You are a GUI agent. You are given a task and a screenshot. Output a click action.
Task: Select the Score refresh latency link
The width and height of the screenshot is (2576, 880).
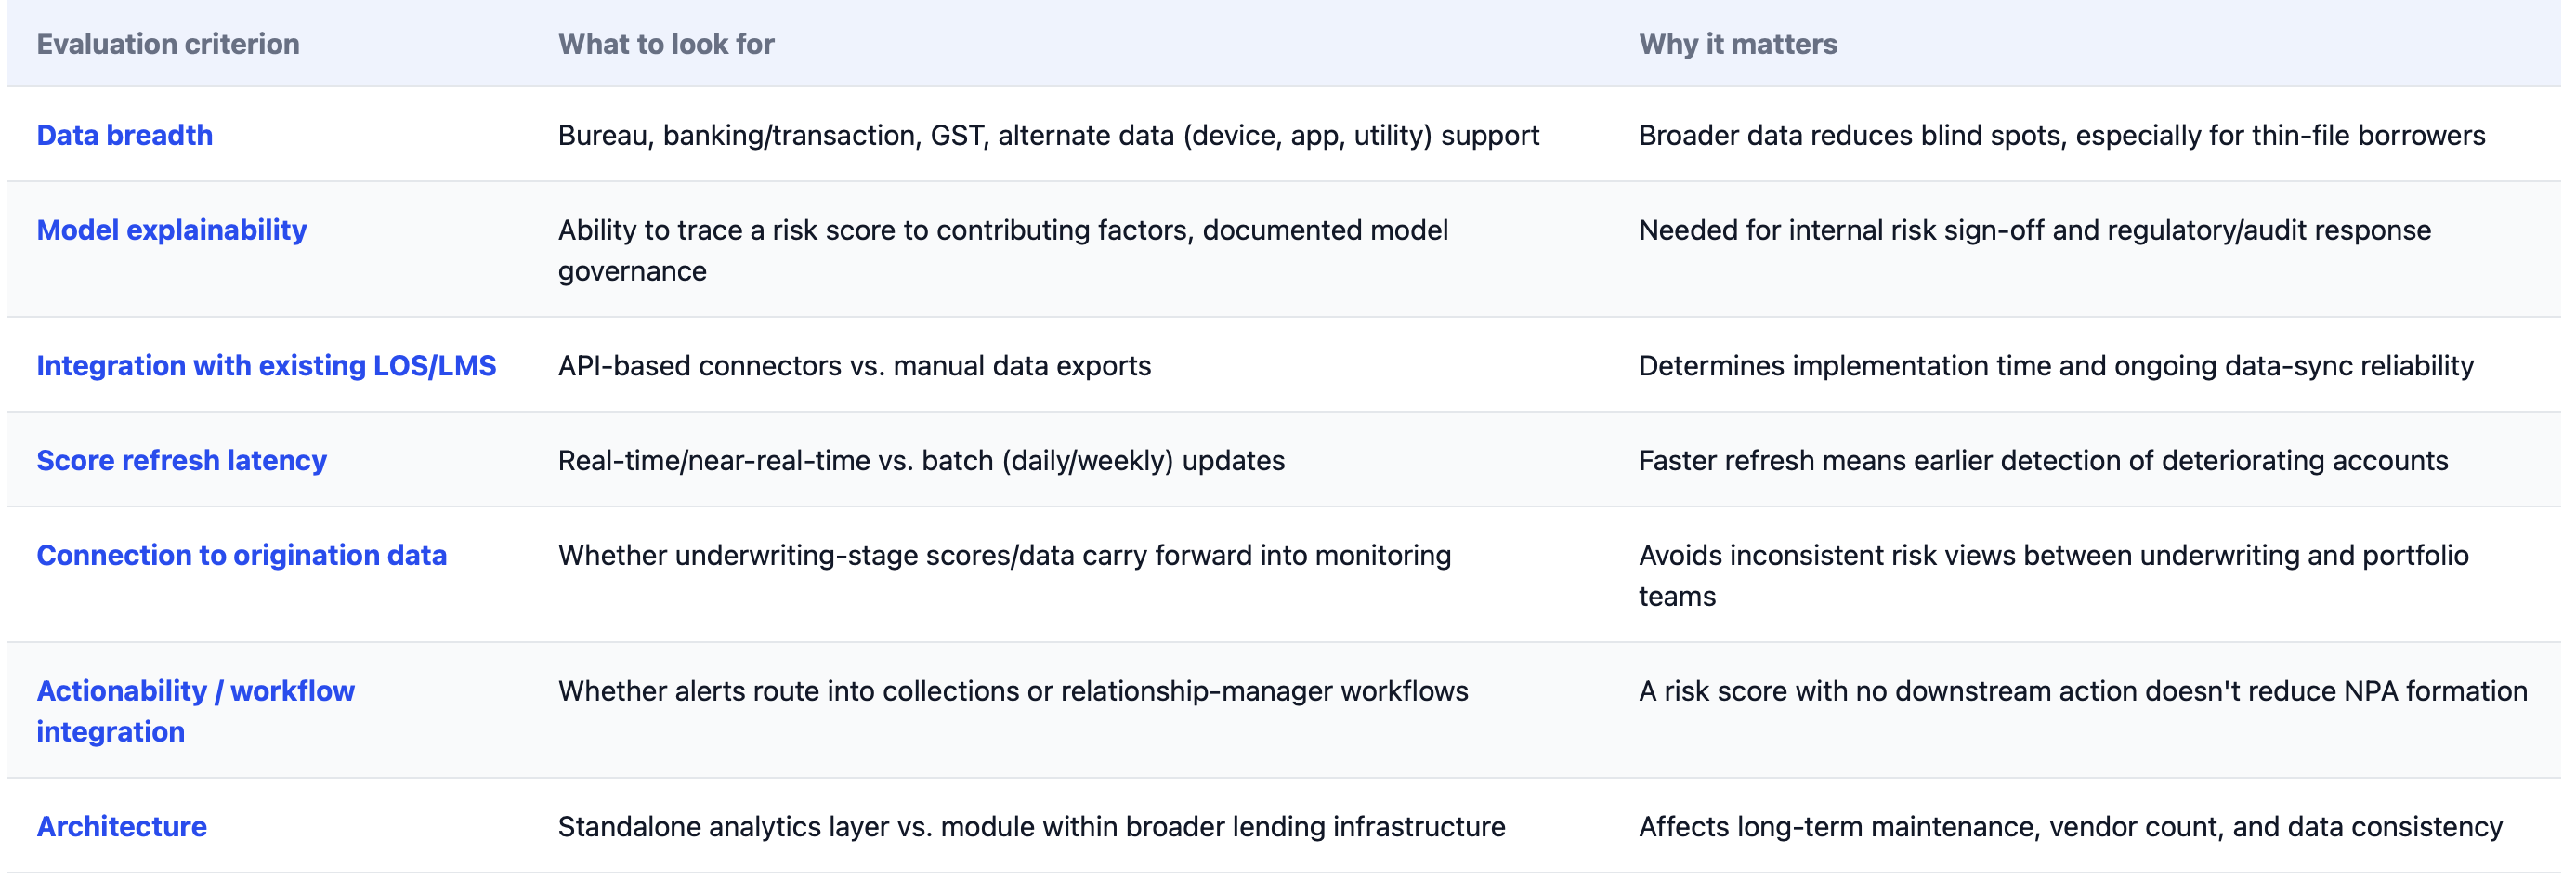point(181,460)
